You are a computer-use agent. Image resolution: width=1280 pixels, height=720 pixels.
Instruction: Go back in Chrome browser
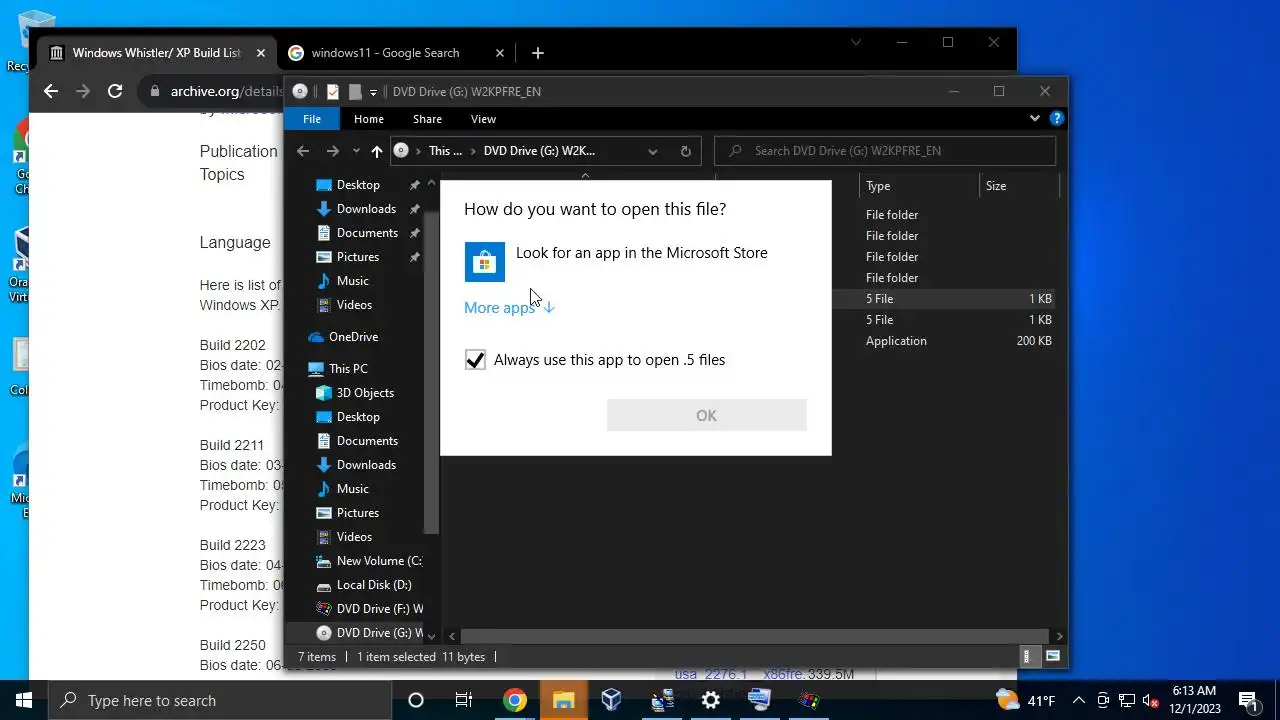point(51,91)
